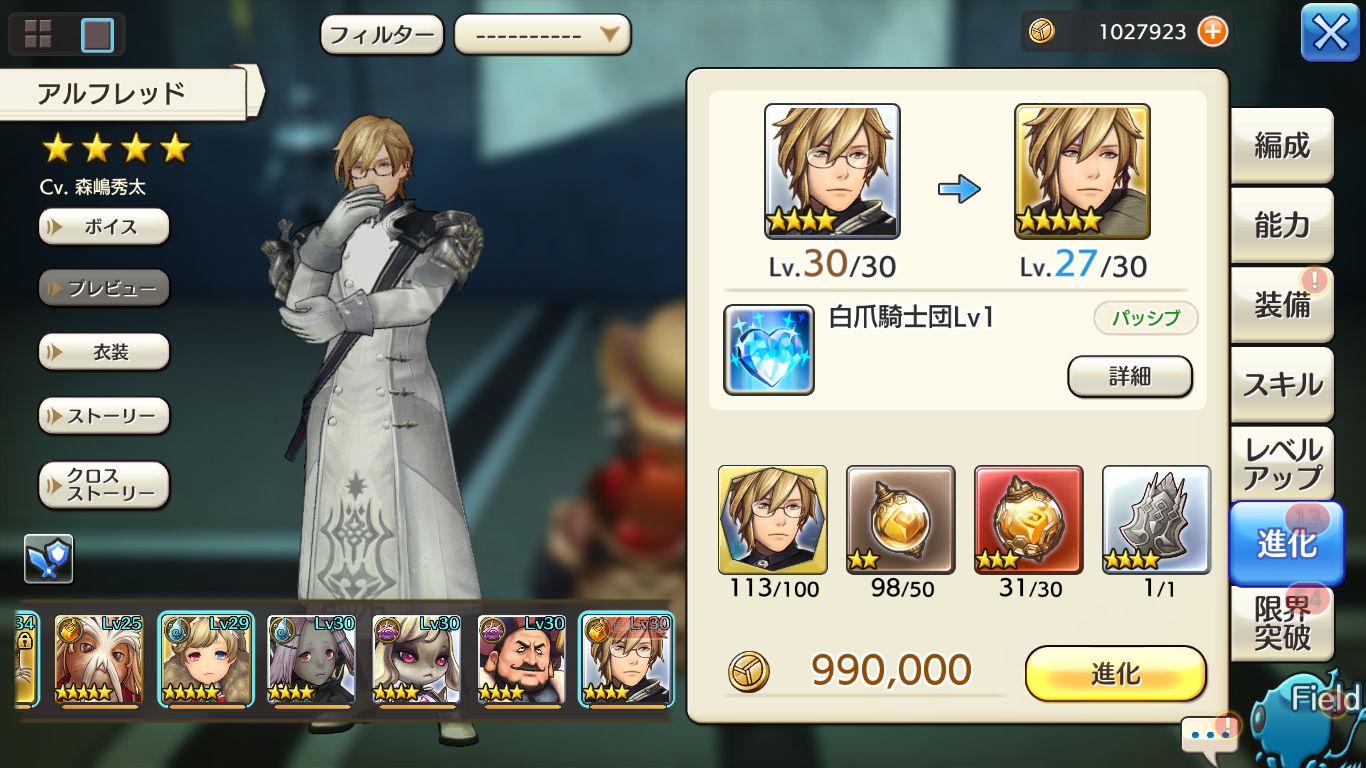Open the chat speech bubble icon
Viewport: 1366px width, 768px height.
tap(1208, 734)
